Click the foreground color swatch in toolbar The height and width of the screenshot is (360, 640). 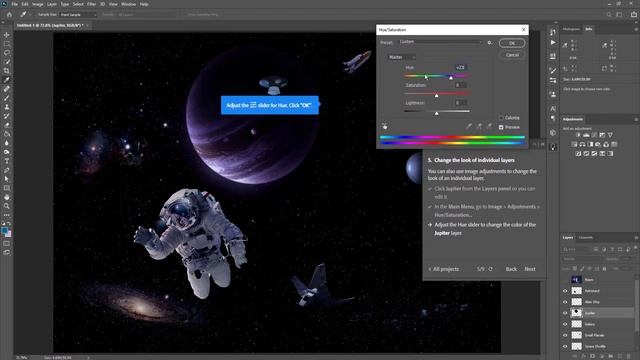(5, 231)
